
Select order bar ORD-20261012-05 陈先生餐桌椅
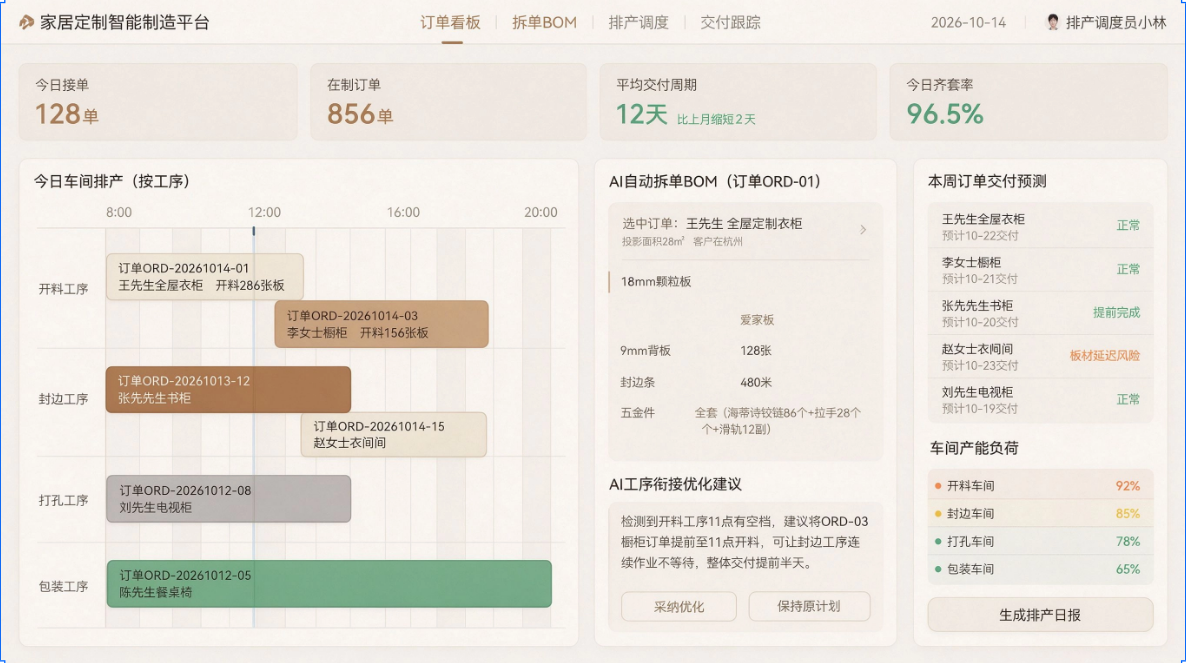329,584
